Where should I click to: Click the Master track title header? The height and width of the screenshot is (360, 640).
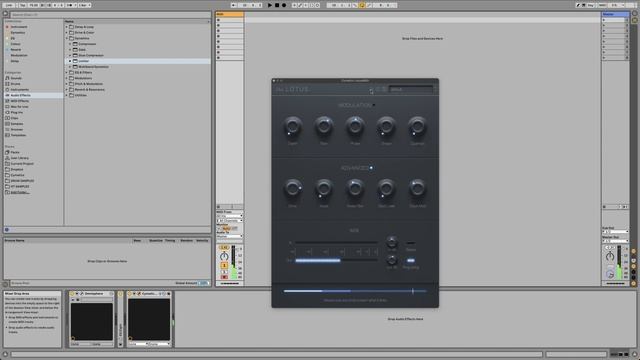click(616, 14)
